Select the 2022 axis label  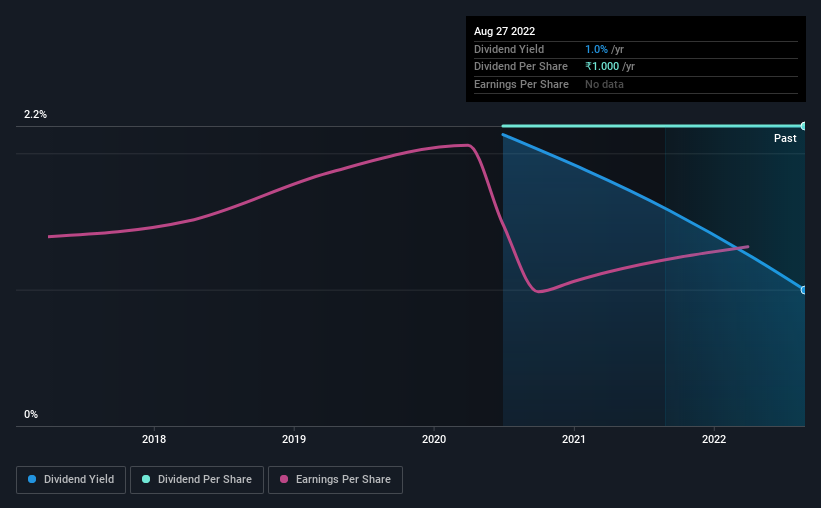(x=714, y=439)
